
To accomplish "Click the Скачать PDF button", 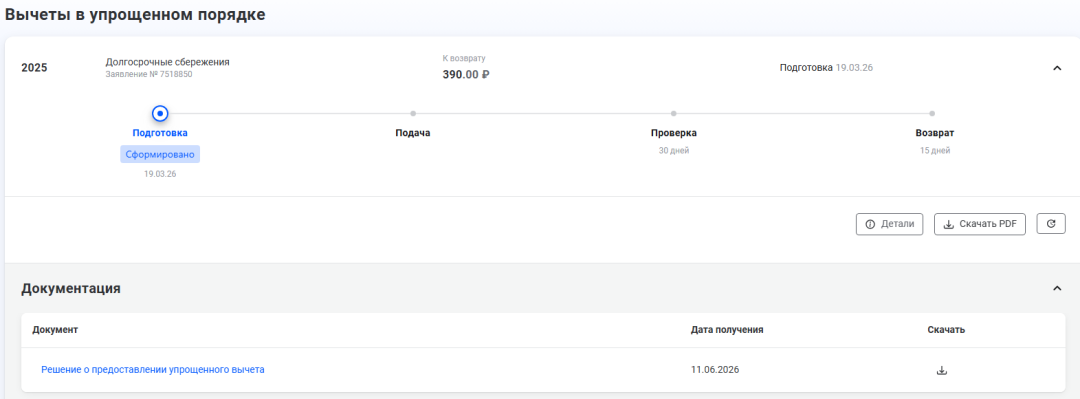I will [x=979, y=224].
